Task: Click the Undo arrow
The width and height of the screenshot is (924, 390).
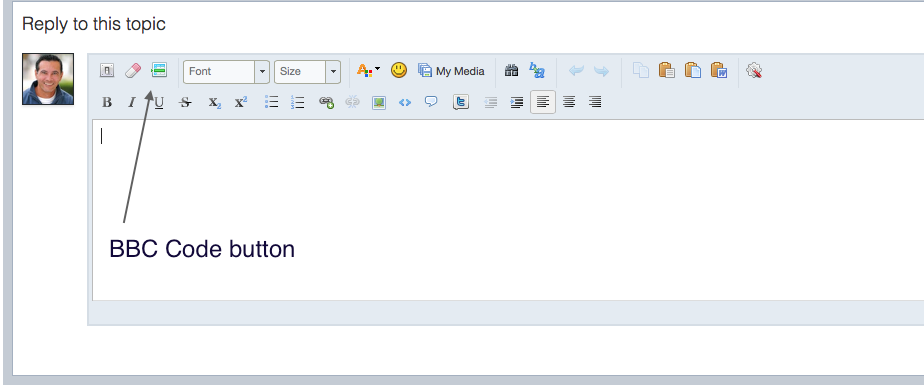Action: click(576, 71)
